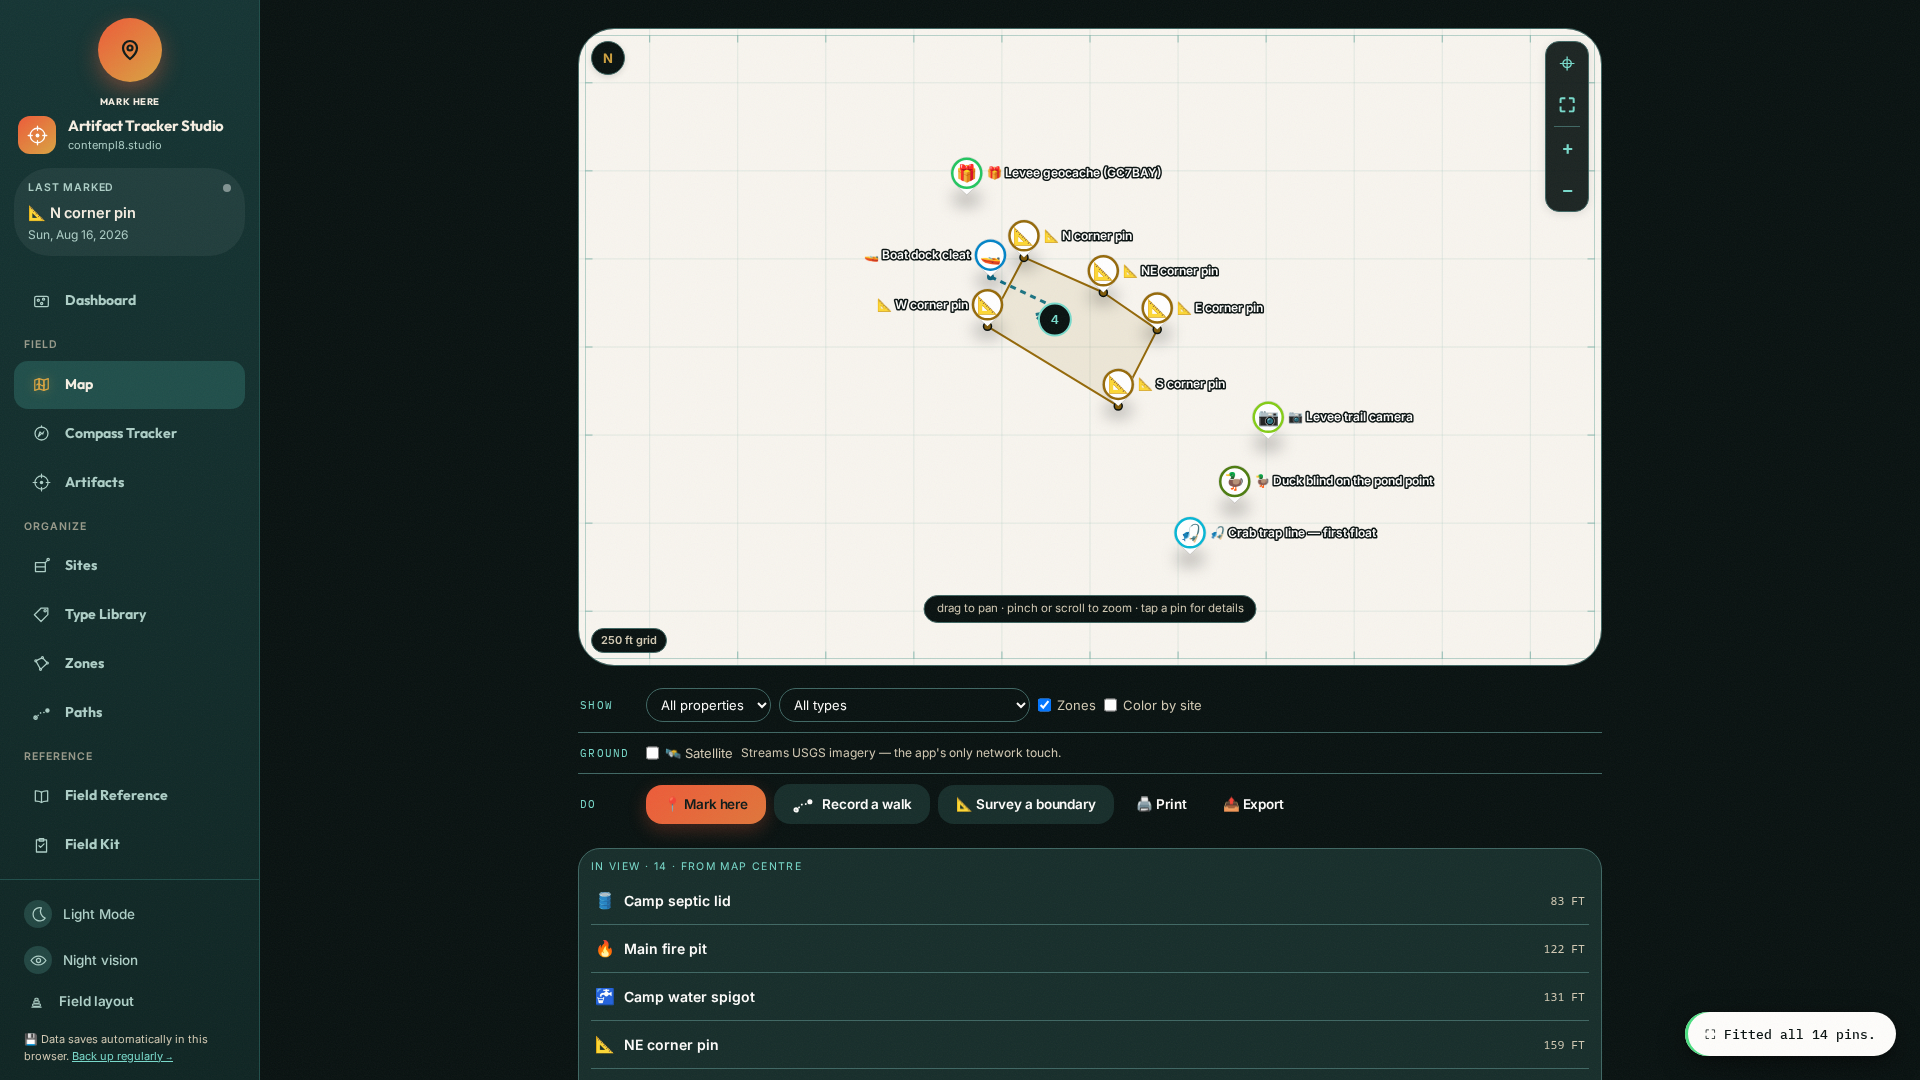Select the Duck blind pin marker
This screenshot has width=1920, height=1080.
coord(1234,481)
